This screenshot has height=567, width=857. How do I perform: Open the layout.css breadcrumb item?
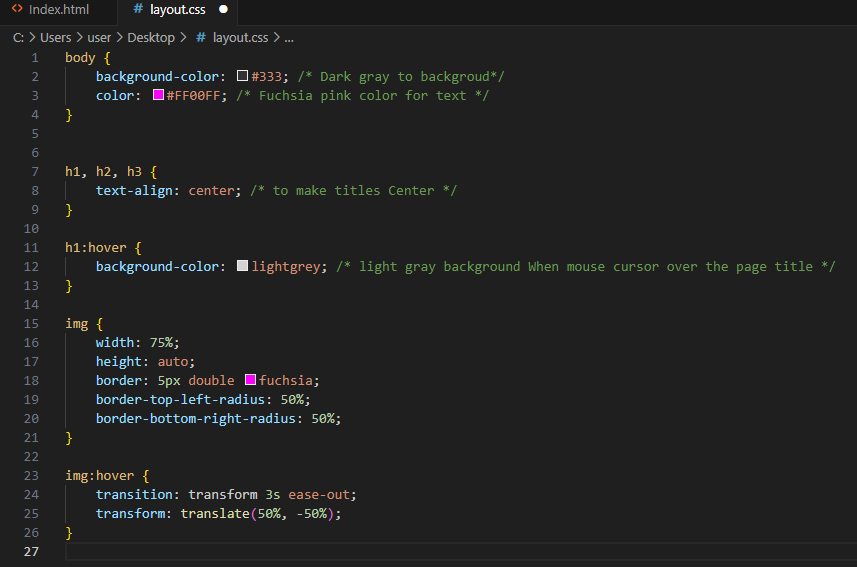240,38
